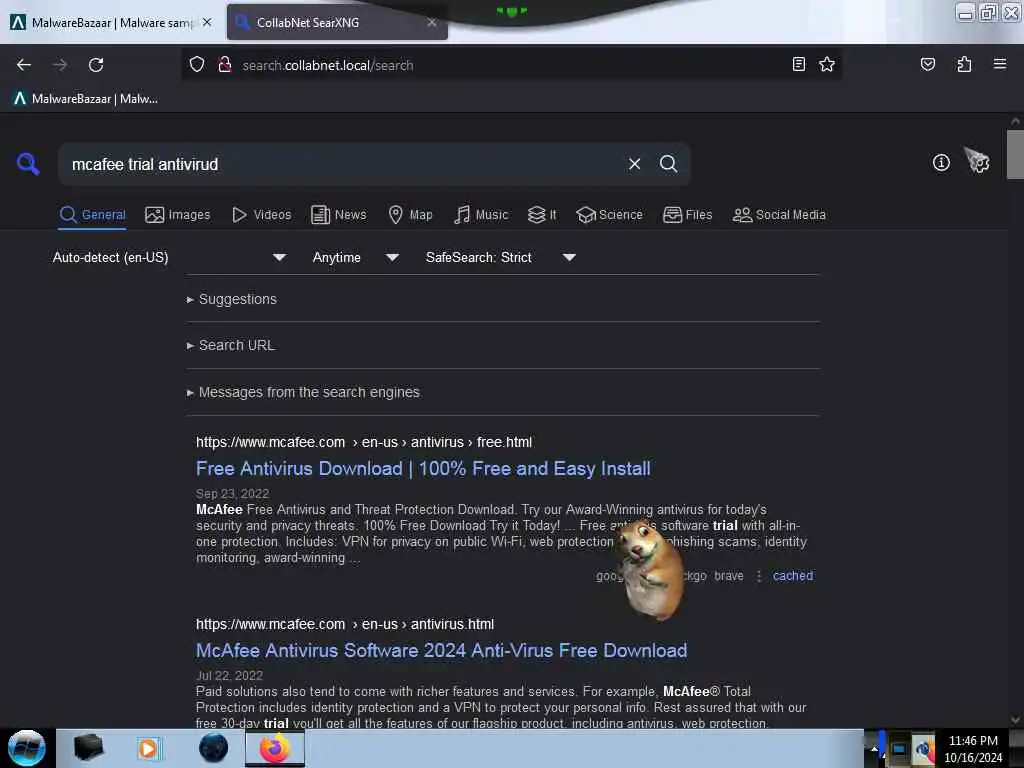Switch to the IT category
Screen dimensions: 1024x768
click(x=542, y=215)
